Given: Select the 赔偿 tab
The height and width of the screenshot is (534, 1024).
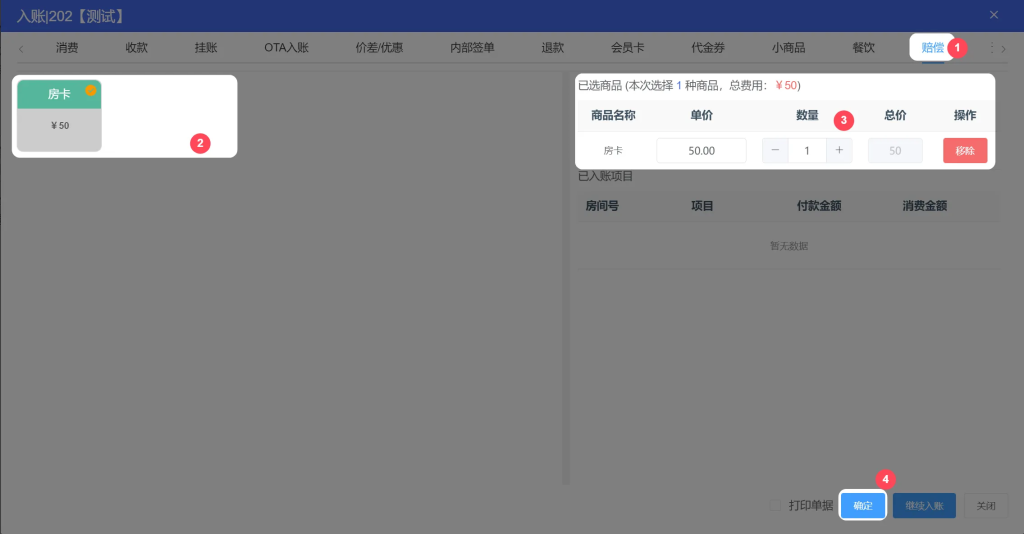Looking at the screenshot, I should pyautogui.click(x=932, y=48).
